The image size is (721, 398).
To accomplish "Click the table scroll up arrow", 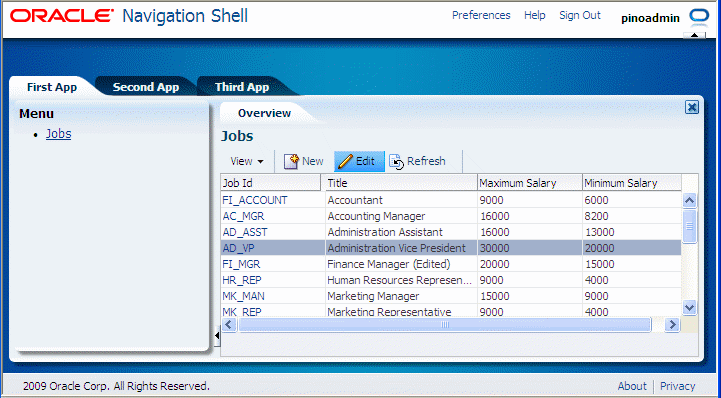I will [x=689, y=200].
